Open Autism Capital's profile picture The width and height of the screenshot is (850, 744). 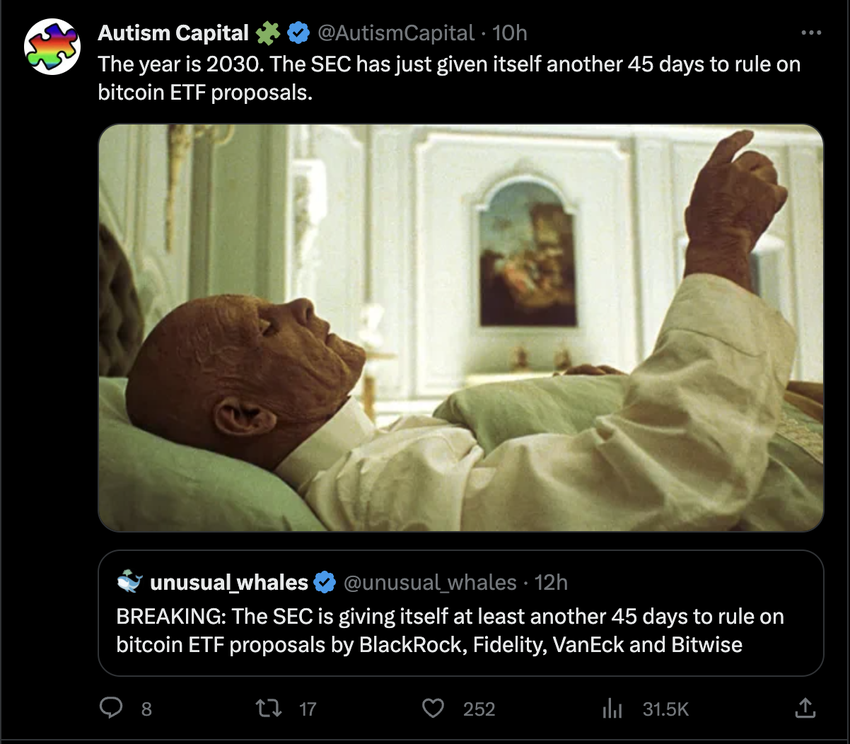[x=51, y=43]
